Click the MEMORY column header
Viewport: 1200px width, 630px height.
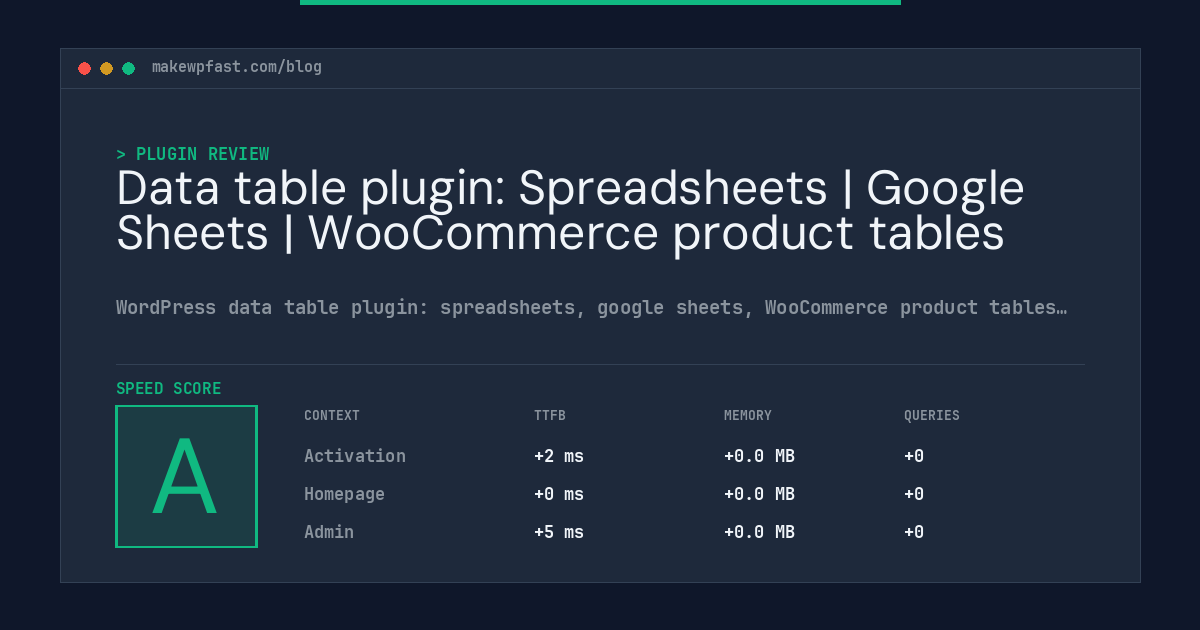click(x=748, y=415)
